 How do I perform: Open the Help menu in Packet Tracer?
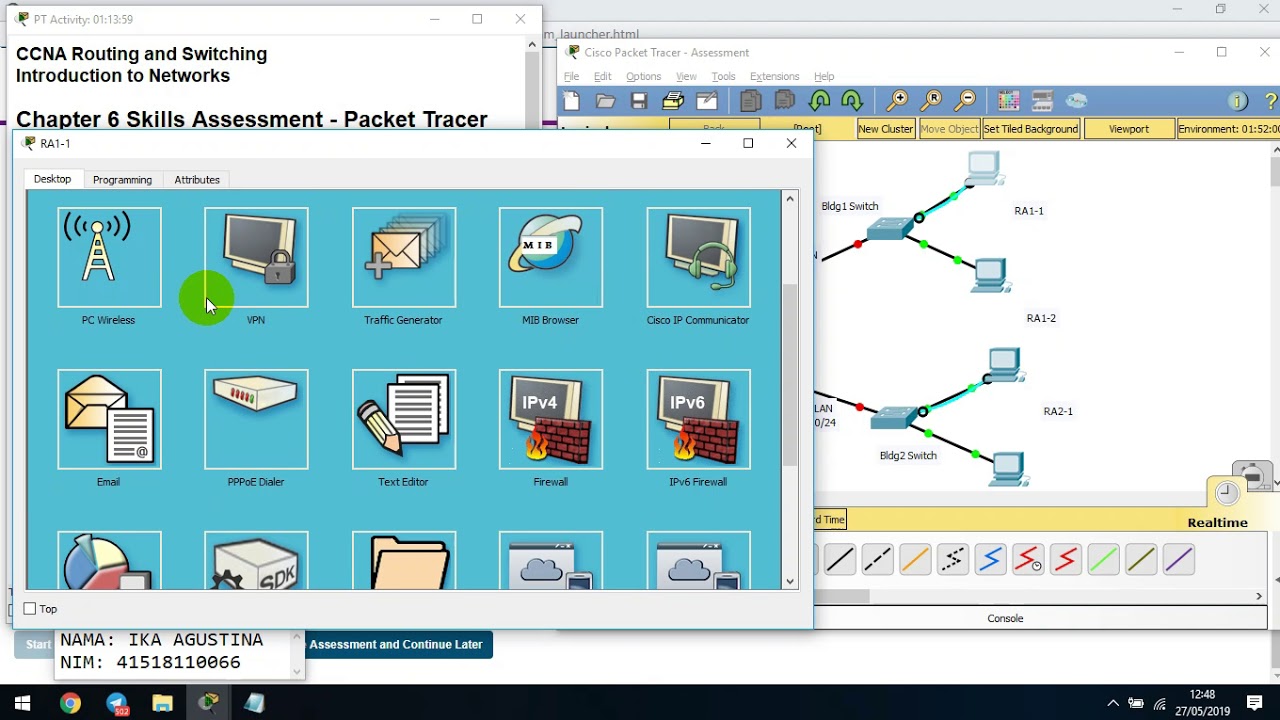824,76
